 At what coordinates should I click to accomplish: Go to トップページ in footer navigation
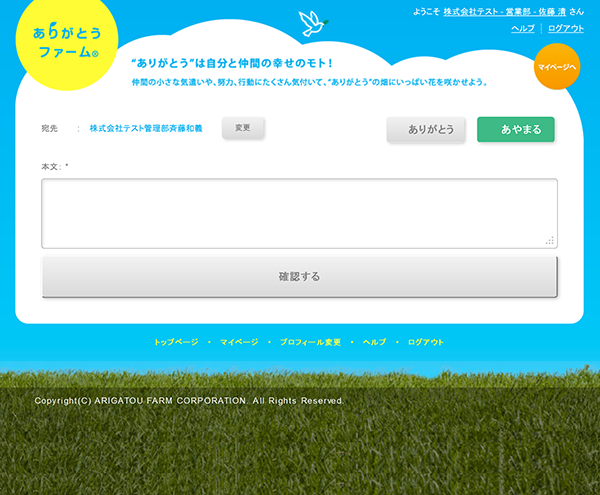point(176,342)
